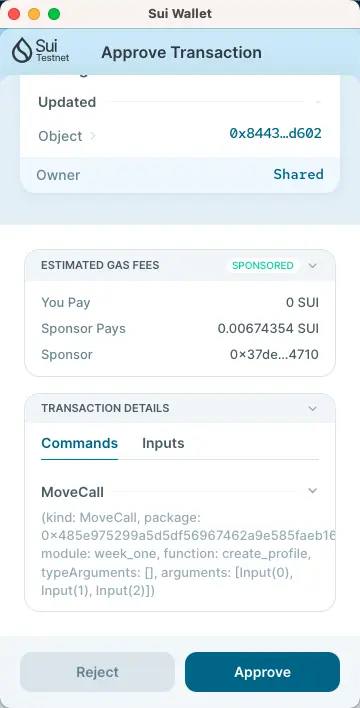This screenshot has height=708, width=360.
Task: Click the yellow macOS minimize button
Action: pyautogui.click(x=34, y=14)
